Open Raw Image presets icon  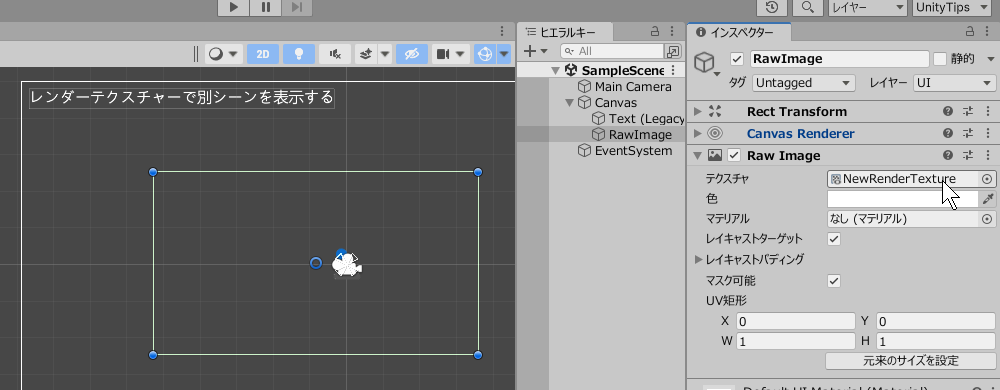click(x=968, y=155)
